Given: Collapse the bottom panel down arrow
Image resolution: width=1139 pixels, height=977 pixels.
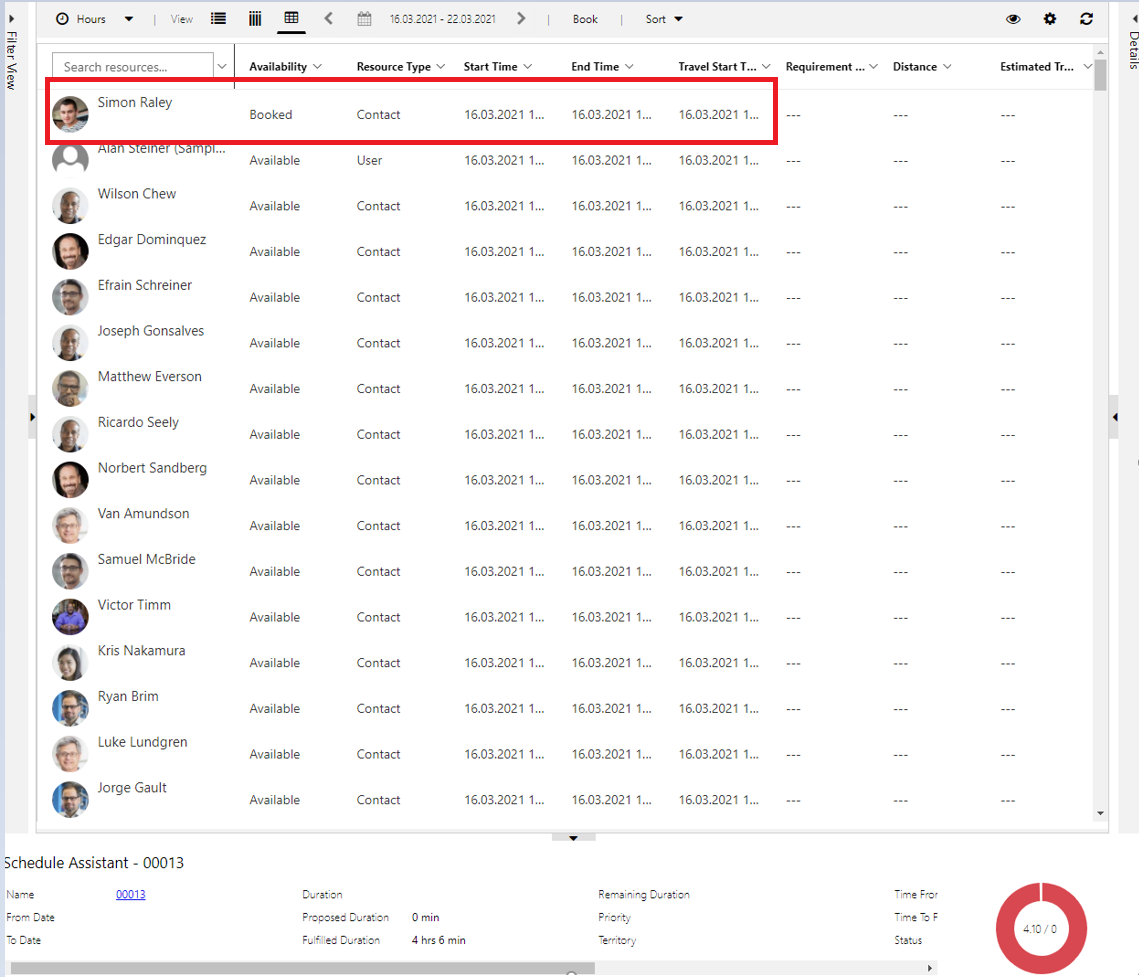Looking at the screenshot, I should click(573, 838).
